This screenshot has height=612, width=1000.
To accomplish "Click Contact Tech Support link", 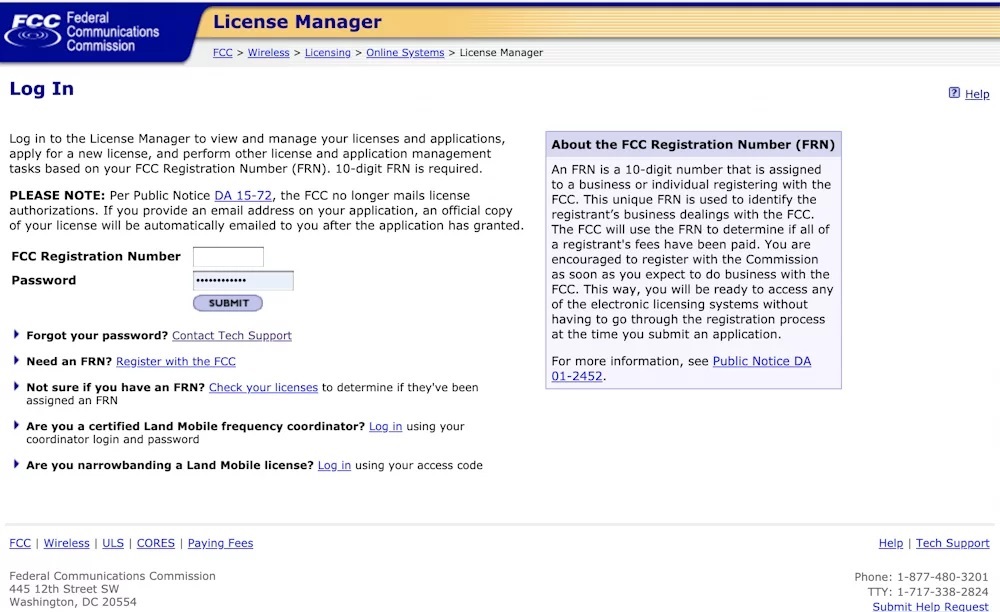I will pos(232,336).
